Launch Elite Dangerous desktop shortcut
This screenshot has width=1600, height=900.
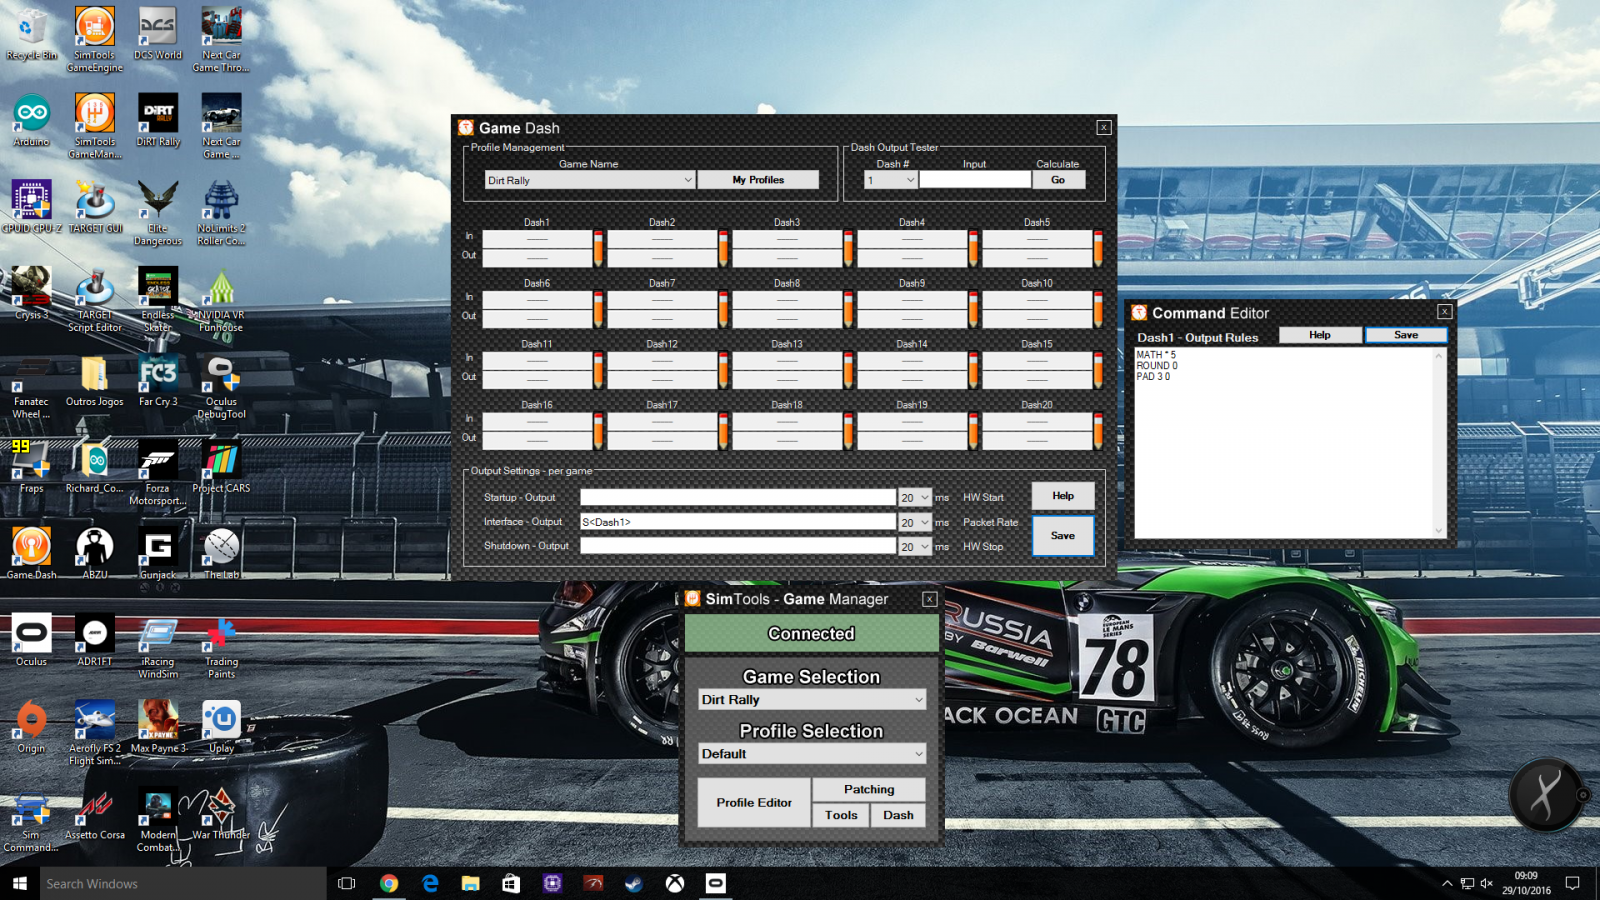158,212
